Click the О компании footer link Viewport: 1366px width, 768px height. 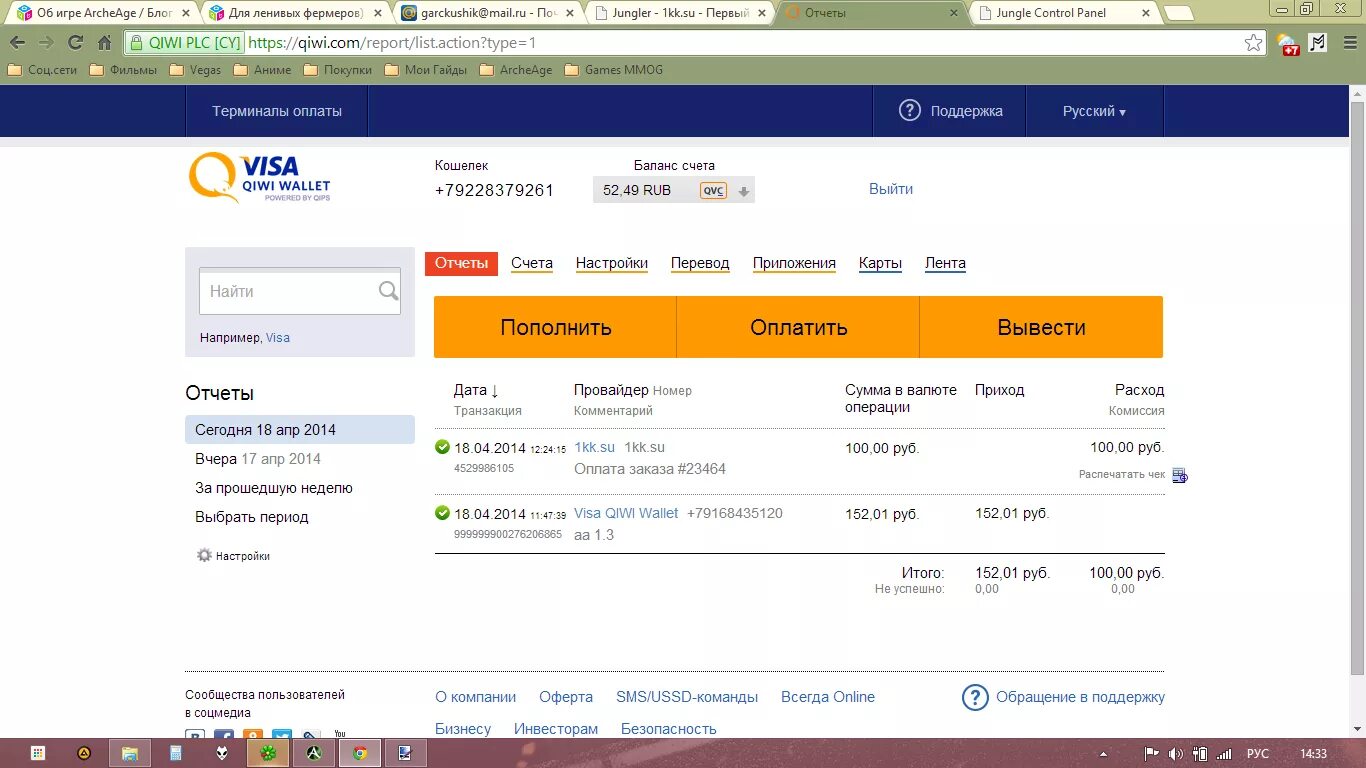476,697
